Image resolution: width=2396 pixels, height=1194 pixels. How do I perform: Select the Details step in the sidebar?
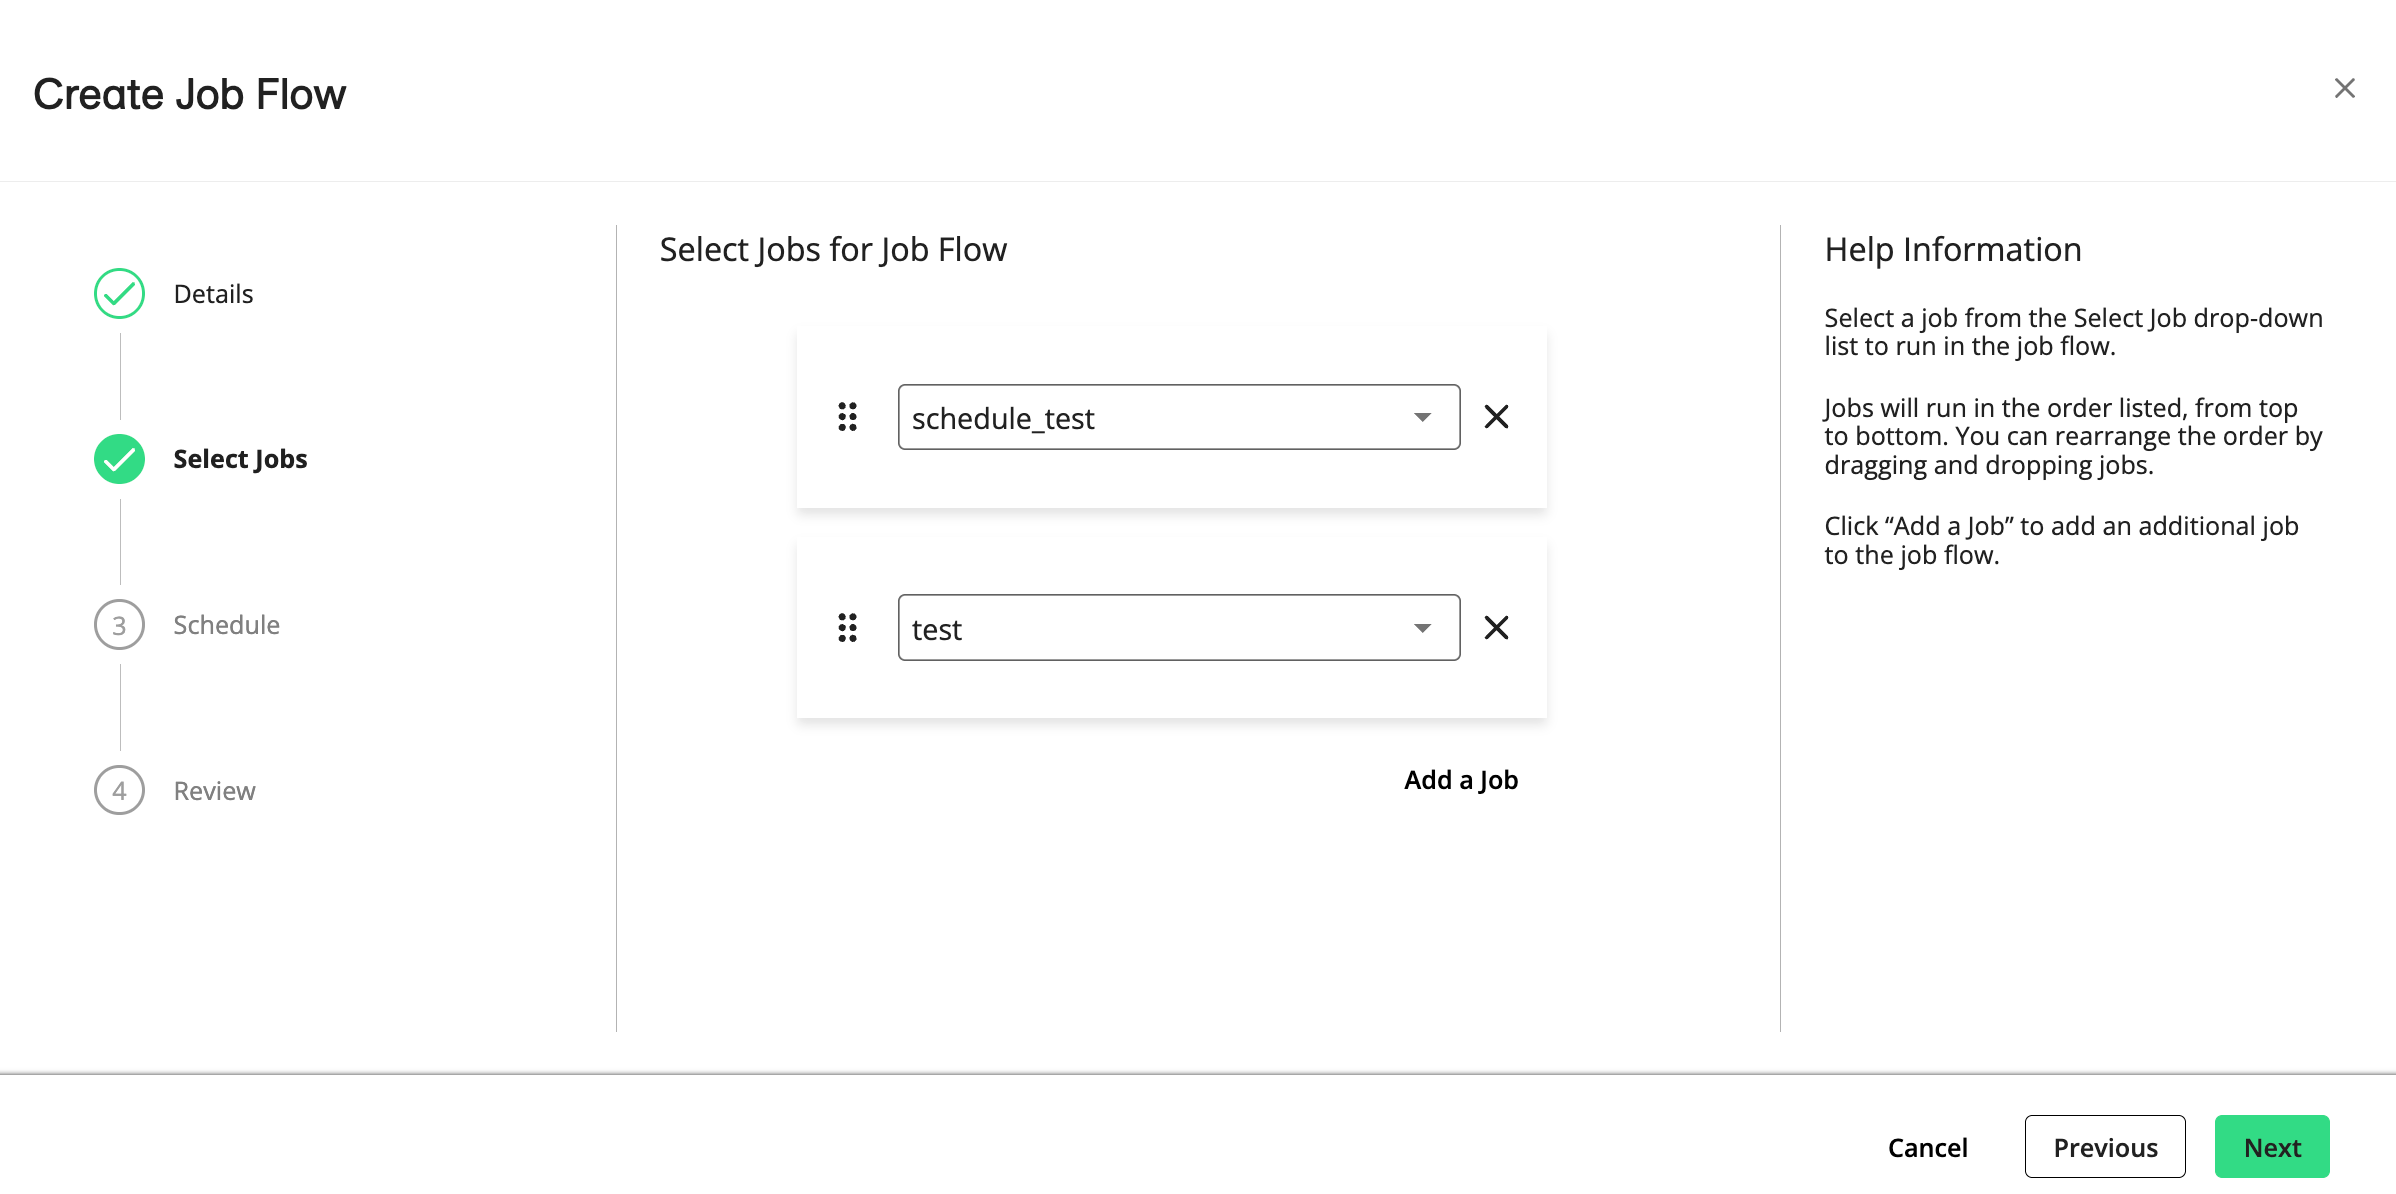tap(212, 294)
